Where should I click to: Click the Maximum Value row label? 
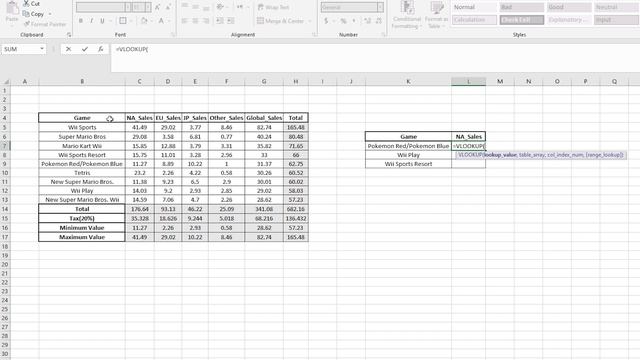pyautogui.click(x=82, y=237)
